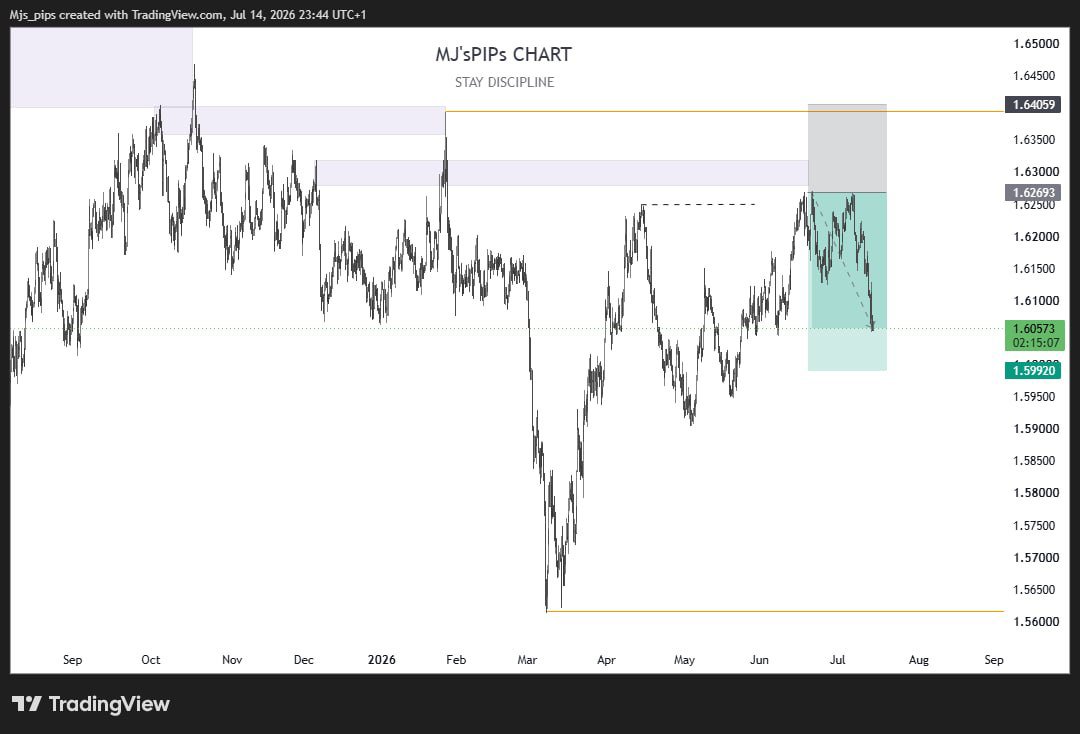Click the 1.56500 price axis value

pos(1033,589)
